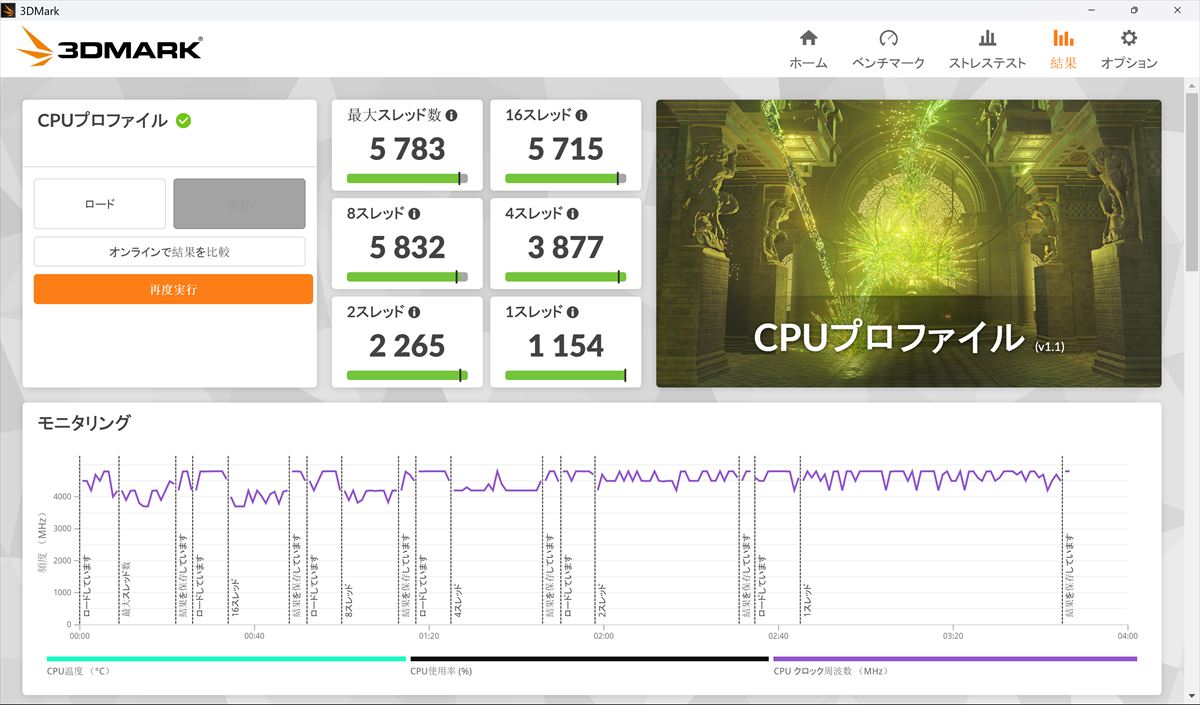Click the green validation checkmark icon
1200x705 pixels.
click(184, 120)
